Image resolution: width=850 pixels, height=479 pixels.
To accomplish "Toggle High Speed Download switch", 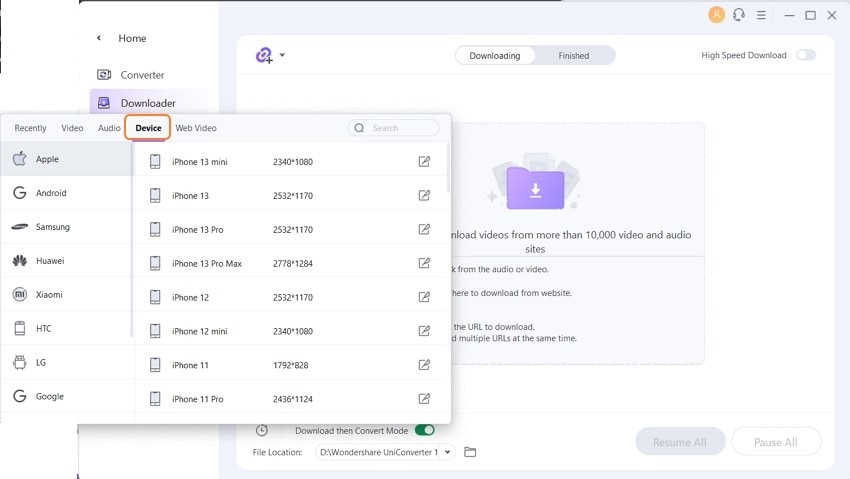I will [806, 55].
